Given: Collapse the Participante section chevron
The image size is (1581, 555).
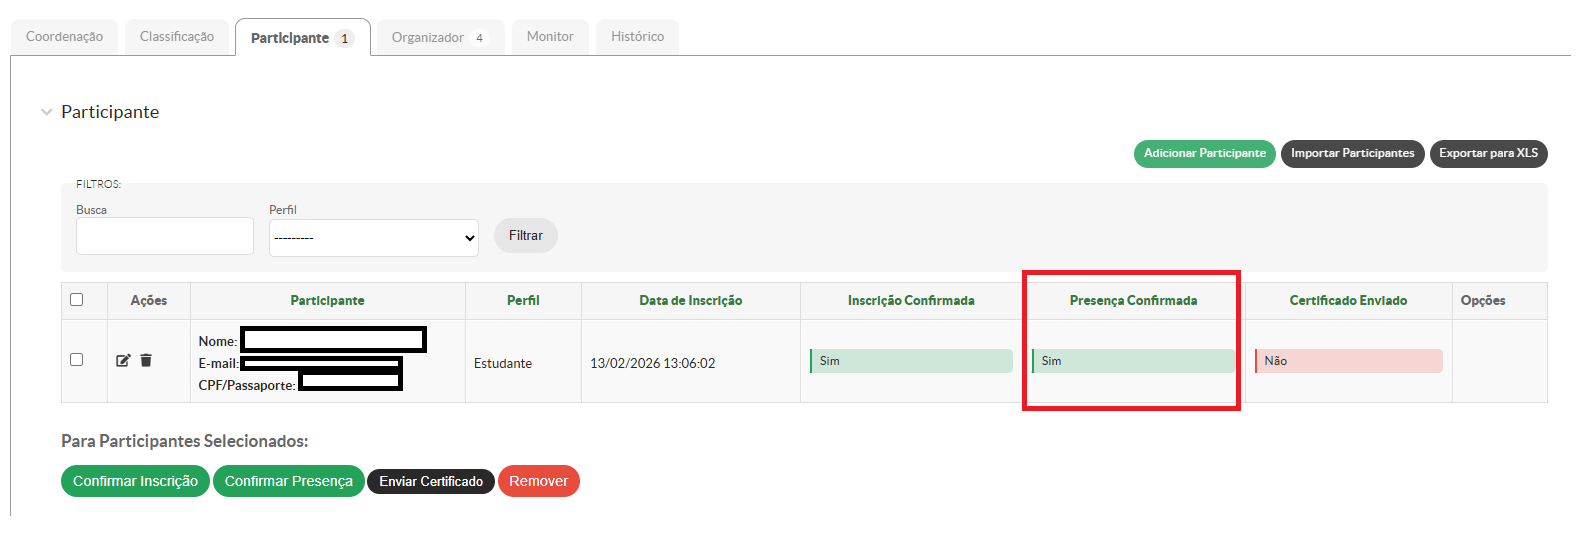Looking at the screenshot, I should (46, 112).
